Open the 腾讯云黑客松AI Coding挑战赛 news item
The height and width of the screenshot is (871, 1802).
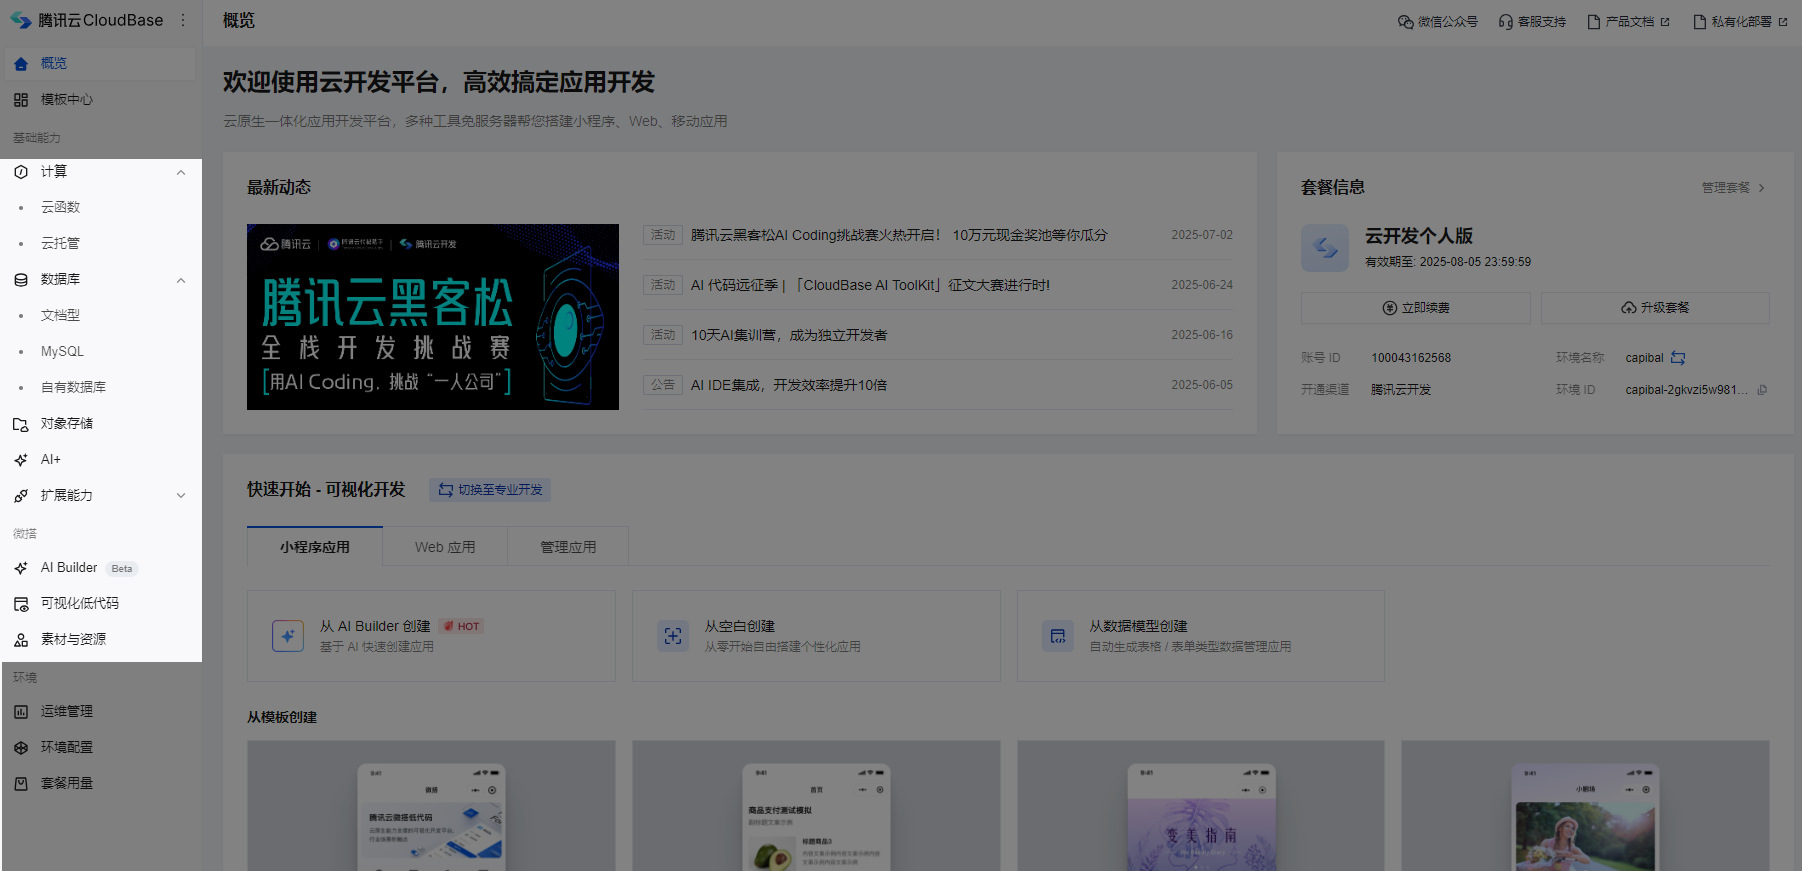(899, 235)
